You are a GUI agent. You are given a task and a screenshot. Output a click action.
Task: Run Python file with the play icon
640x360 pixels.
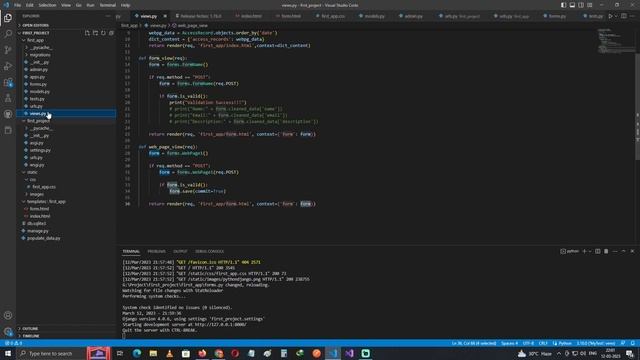point(610,16)
